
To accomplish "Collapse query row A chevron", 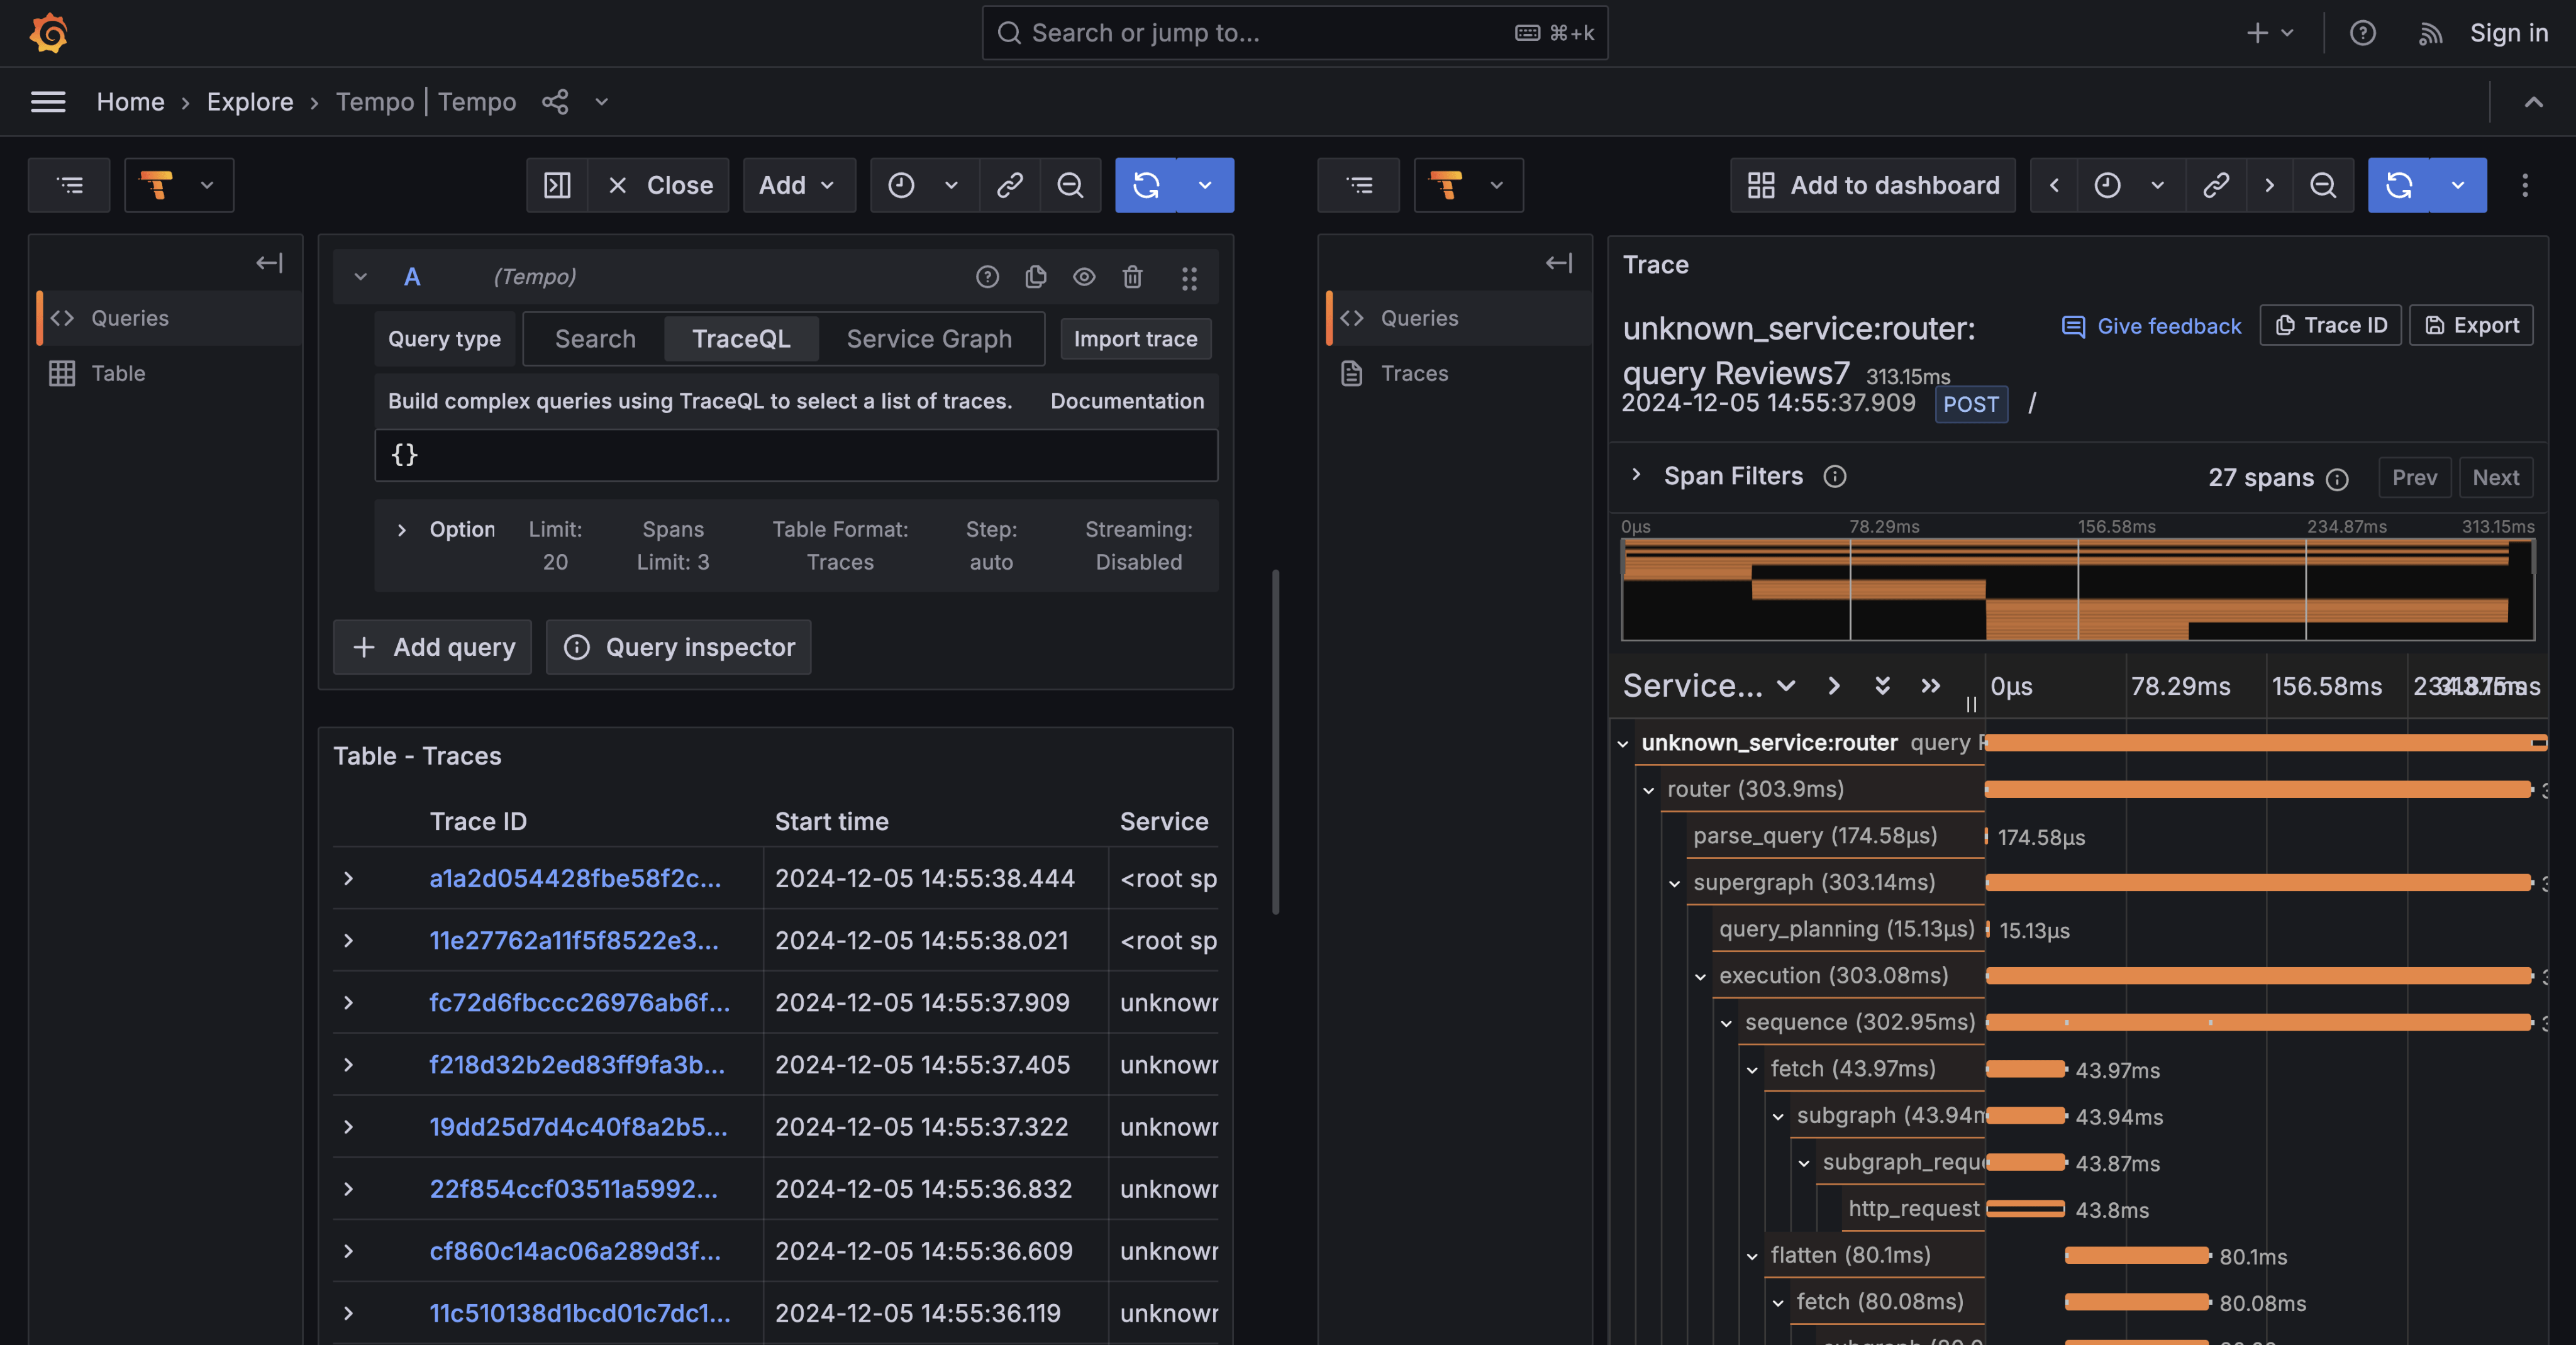I will [x=361, y=277].
